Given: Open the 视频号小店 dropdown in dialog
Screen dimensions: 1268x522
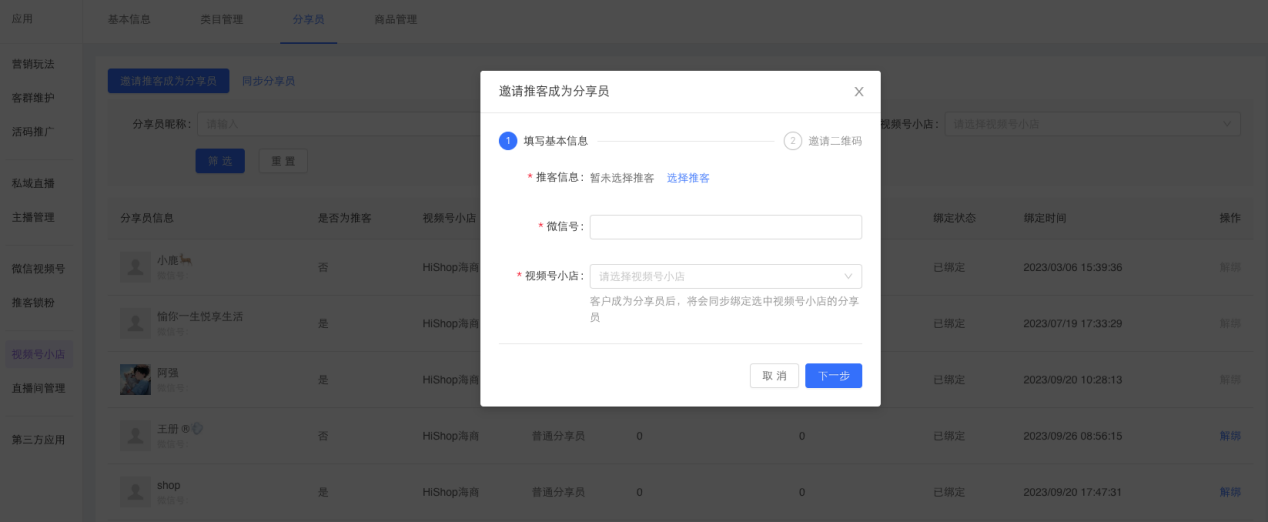Looking at the screenshot, I should (x=725, y=276).
